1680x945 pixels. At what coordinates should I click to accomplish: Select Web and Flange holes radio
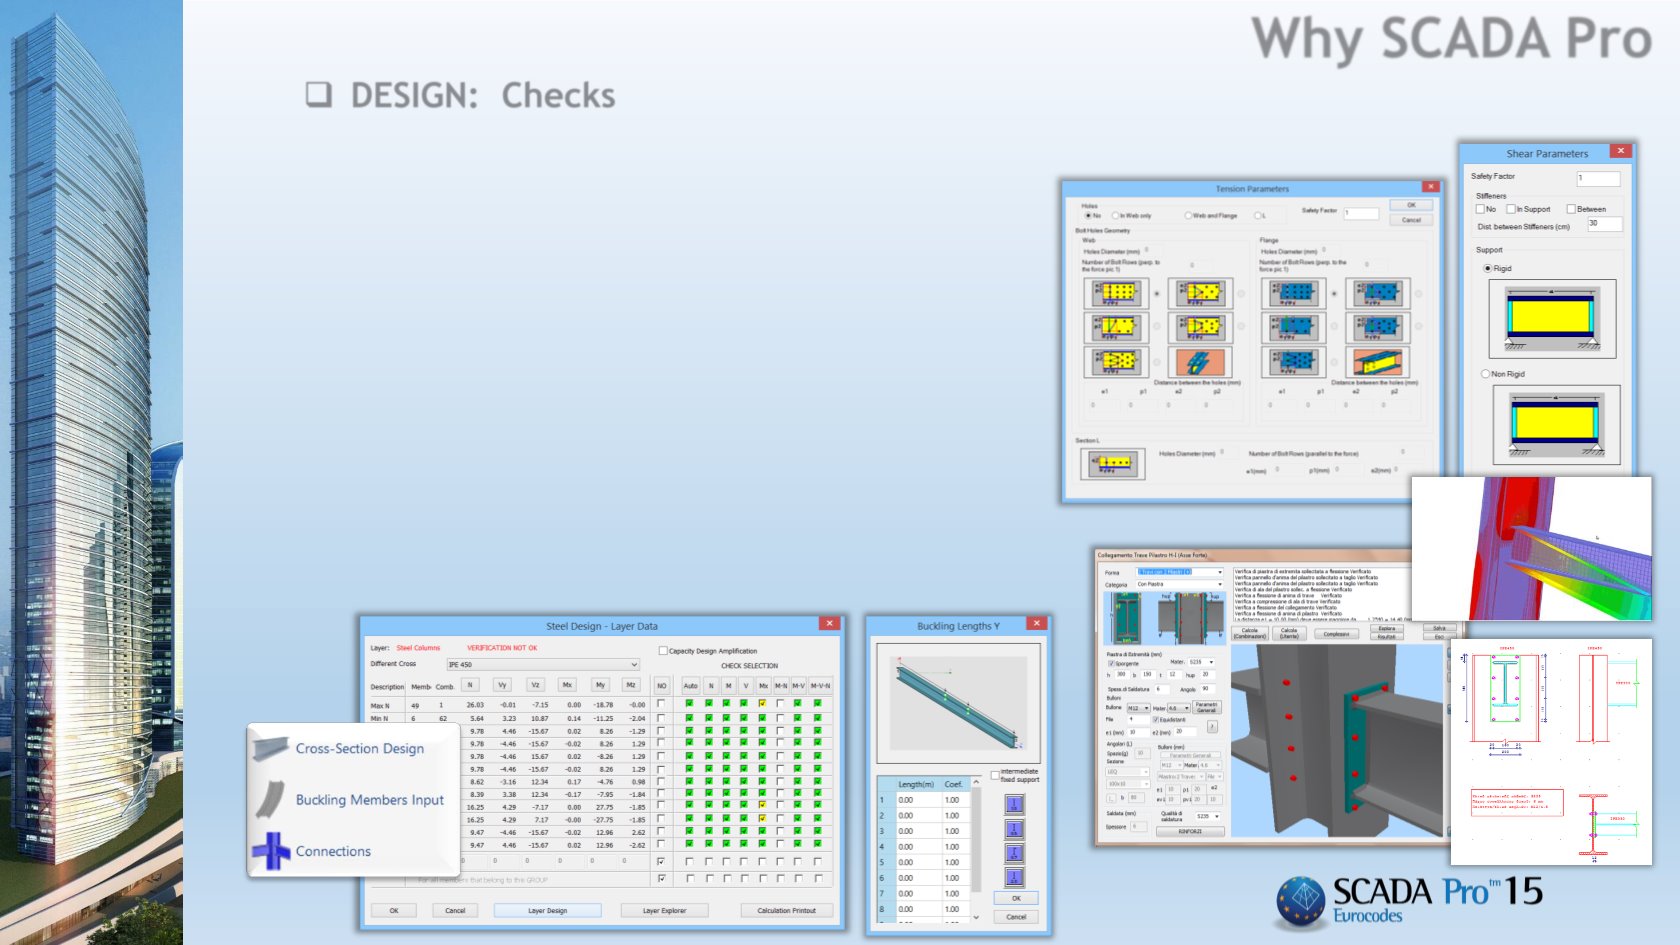[x=1187, y=215]
